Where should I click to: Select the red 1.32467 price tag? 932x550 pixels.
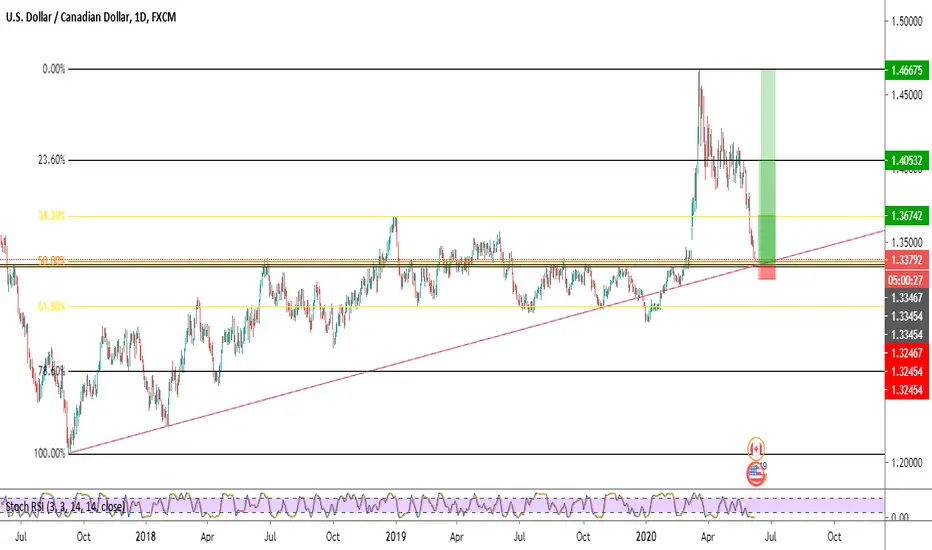click(906, 353)
